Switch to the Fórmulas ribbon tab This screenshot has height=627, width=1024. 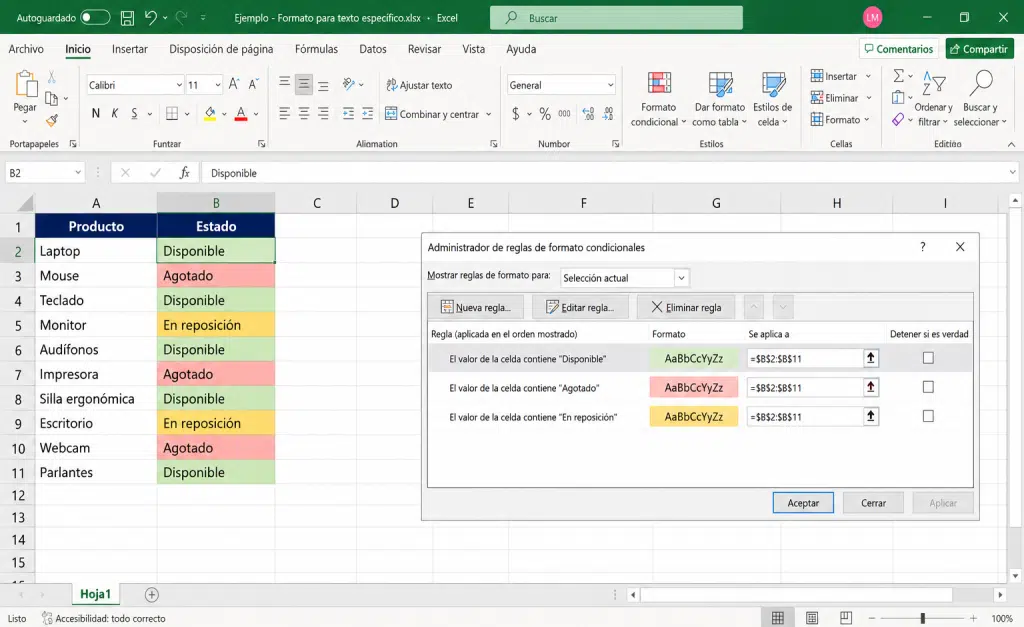316,49
